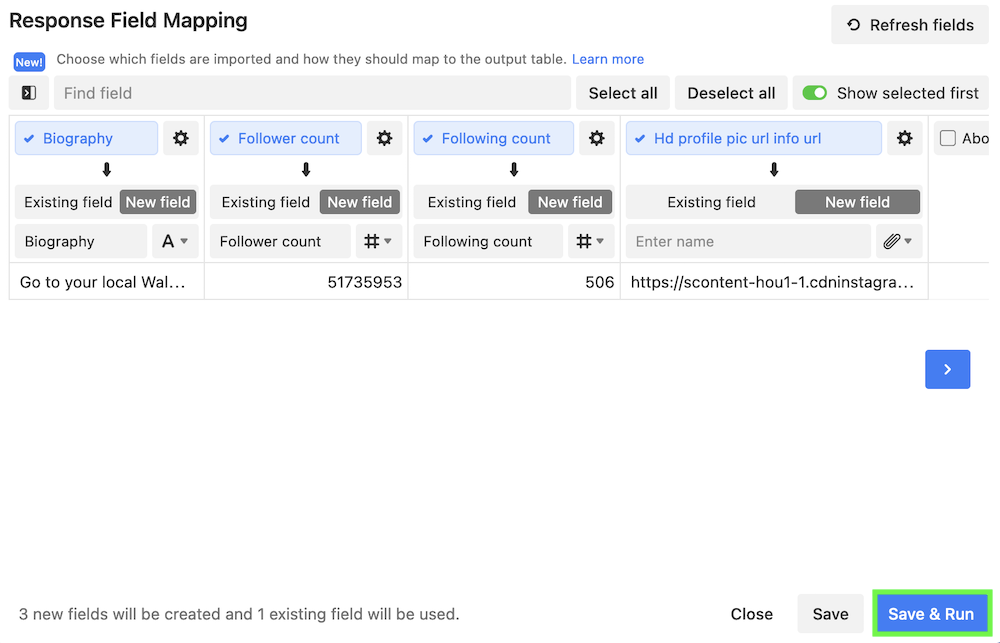Deselect the Biography field checkbox

[x=29, y=139]
